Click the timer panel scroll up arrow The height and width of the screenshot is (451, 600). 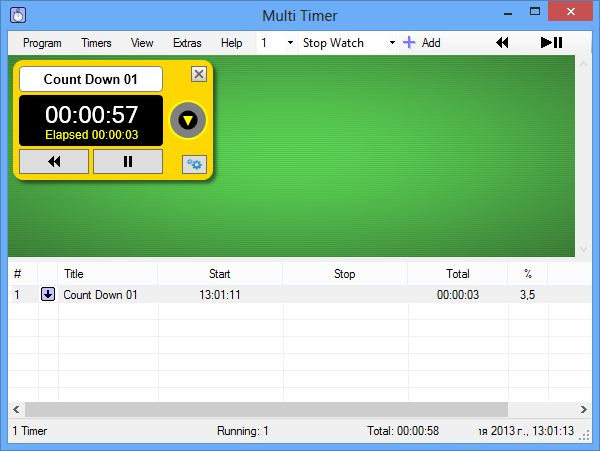[583, 64]
